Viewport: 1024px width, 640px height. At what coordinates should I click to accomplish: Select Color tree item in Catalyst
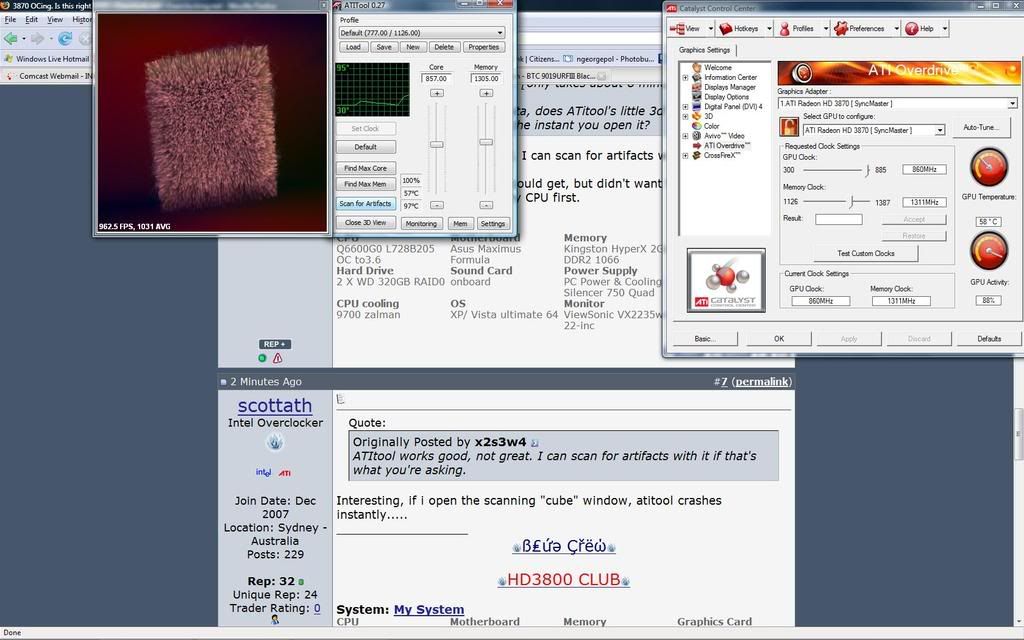click(x=711, y=126)
